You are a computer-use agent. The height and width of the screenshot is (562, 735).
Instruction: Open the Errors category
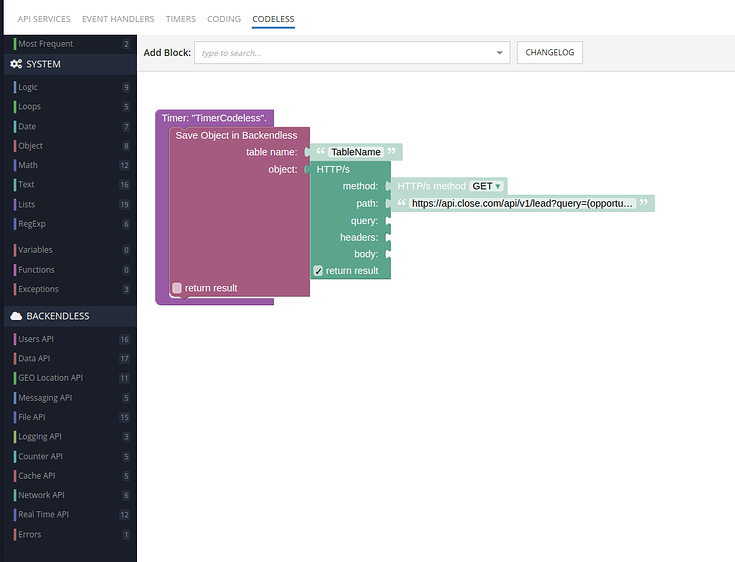(70, 534)
